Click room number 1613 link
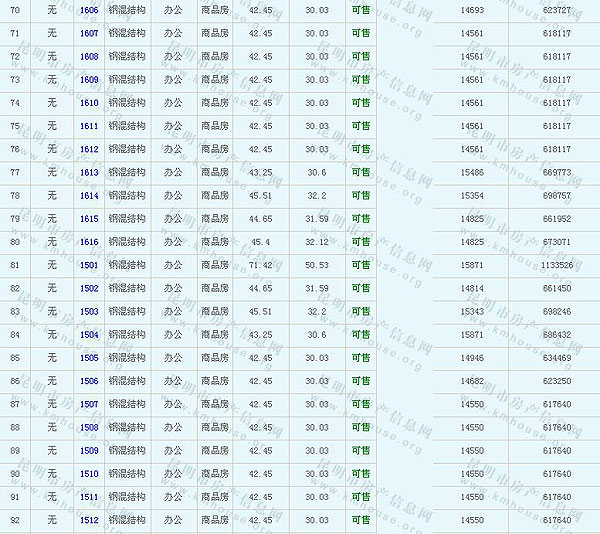600x534 pixels. 89,172
